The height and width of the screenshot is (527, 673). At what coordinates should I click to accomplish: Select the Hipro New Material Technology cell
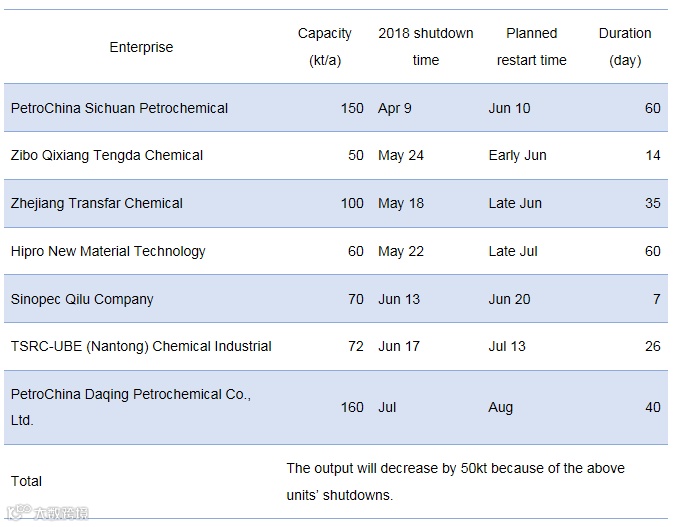coord(108,251)
